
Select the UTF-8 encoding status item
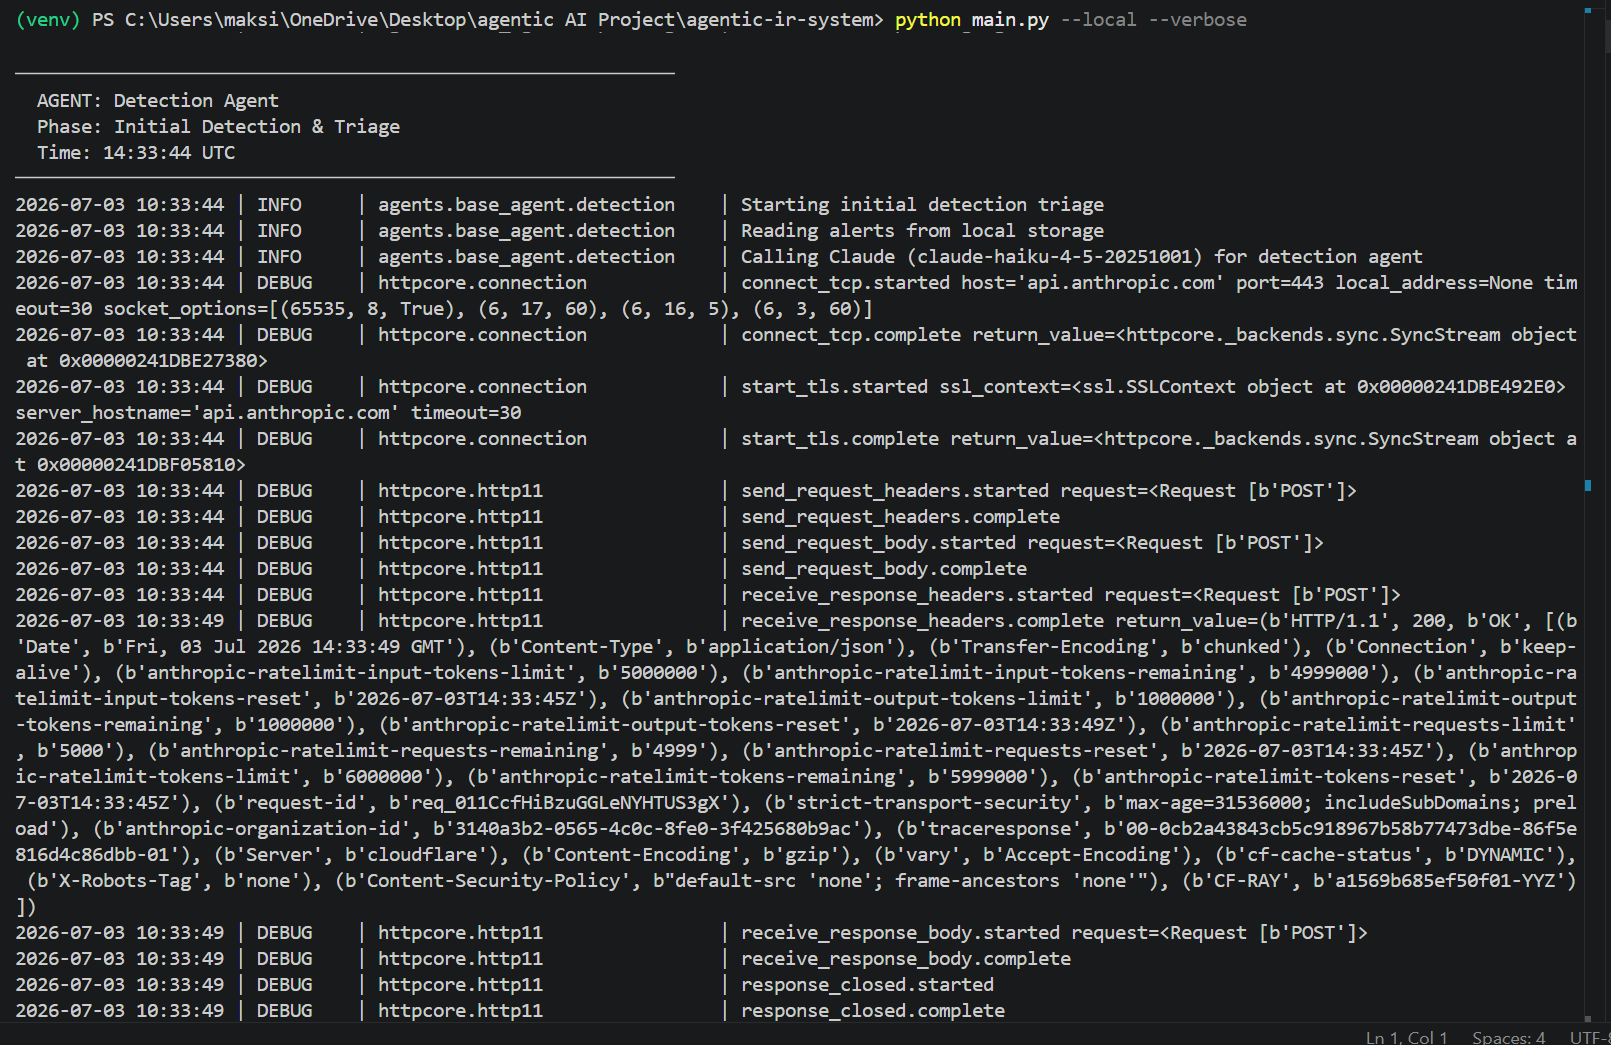(x=1590, y=1037)
